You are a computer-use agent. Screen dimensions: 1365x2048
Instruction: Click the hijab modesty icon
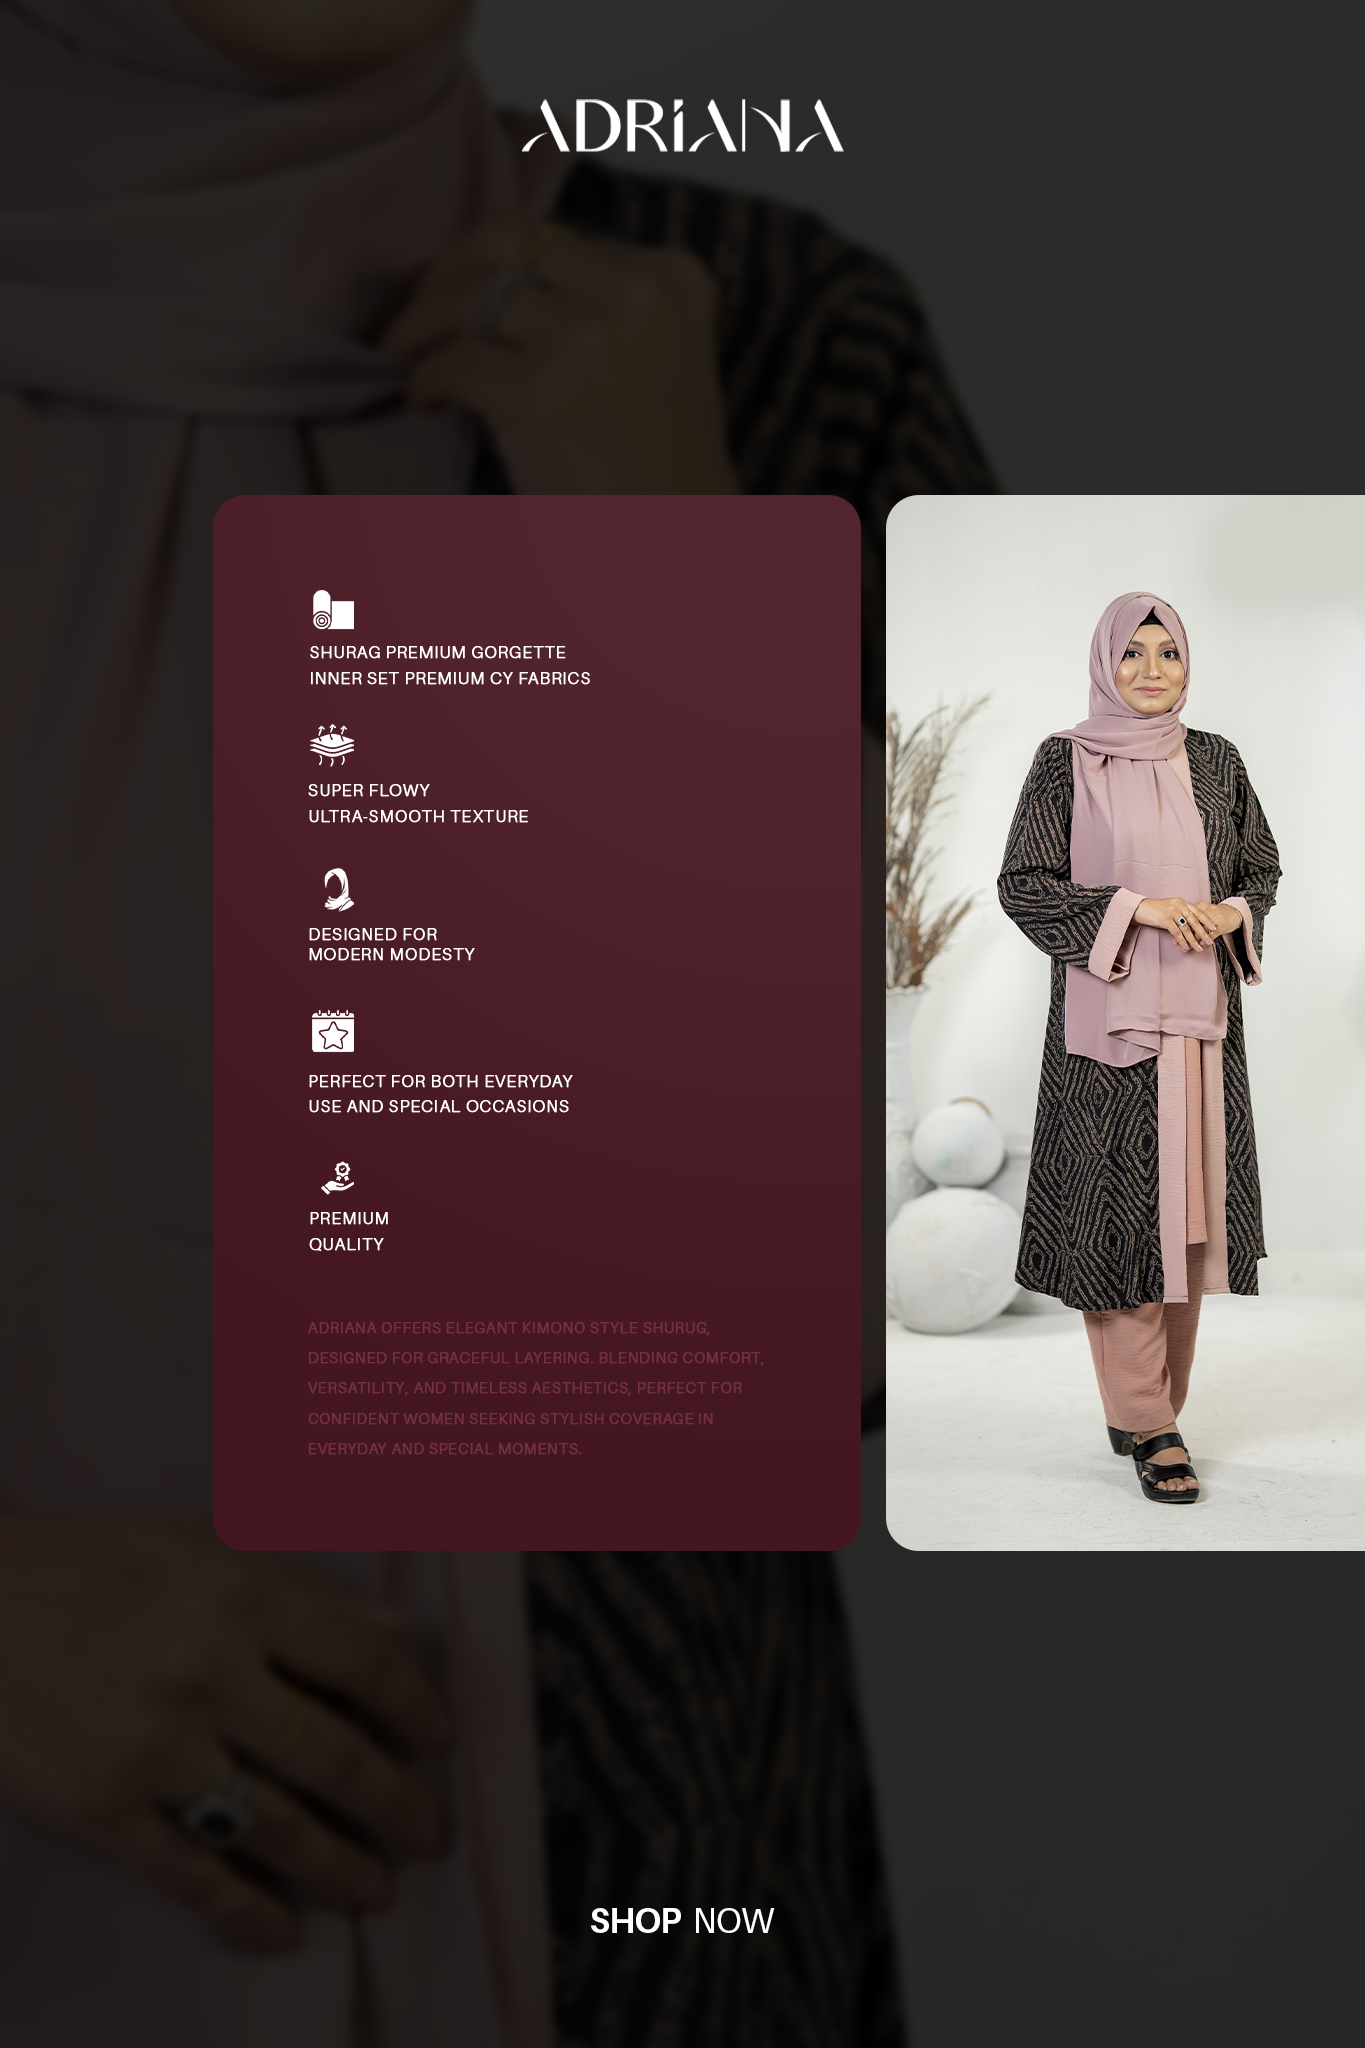pos(338,889)
